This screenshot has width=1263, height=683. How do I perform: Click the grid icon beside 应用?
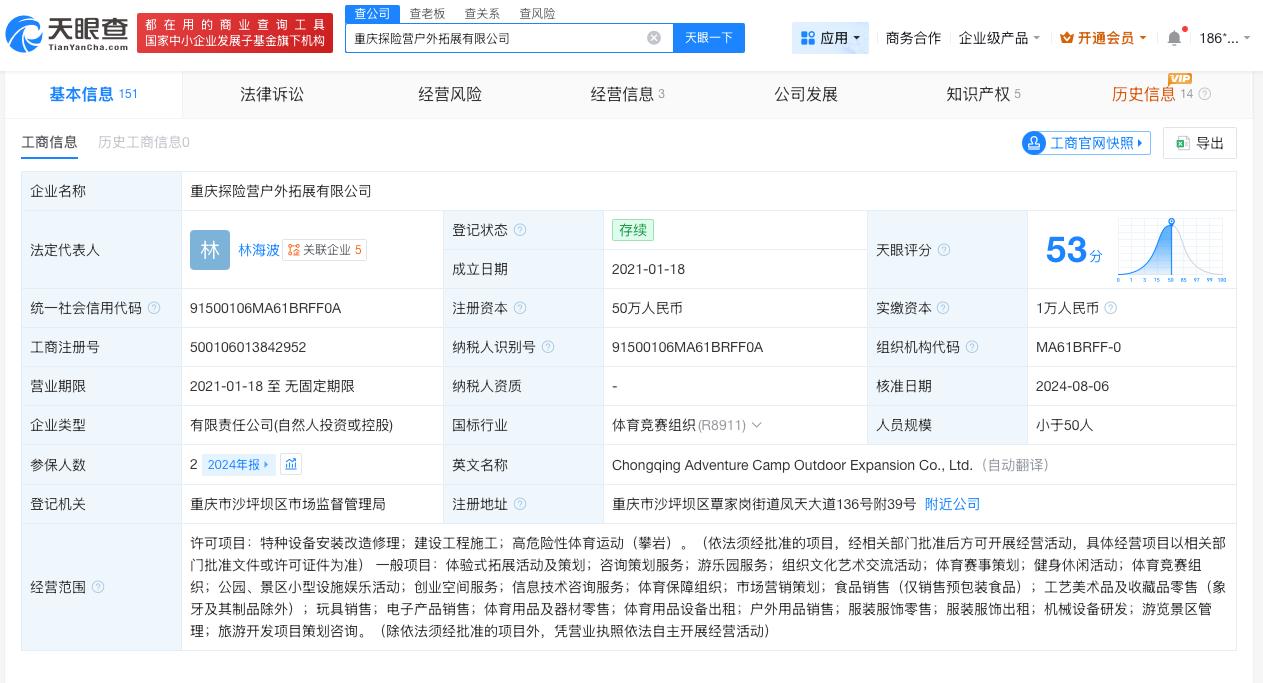pos(807,38)
